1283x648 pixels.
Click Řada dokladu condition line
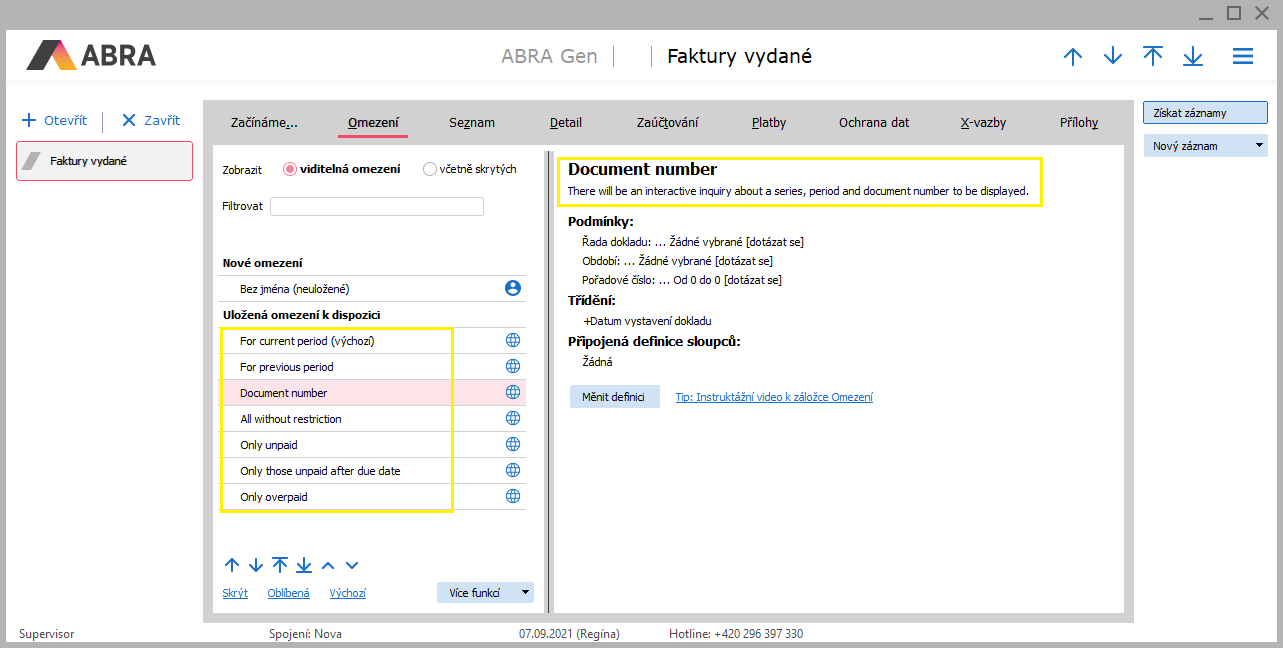692,241
